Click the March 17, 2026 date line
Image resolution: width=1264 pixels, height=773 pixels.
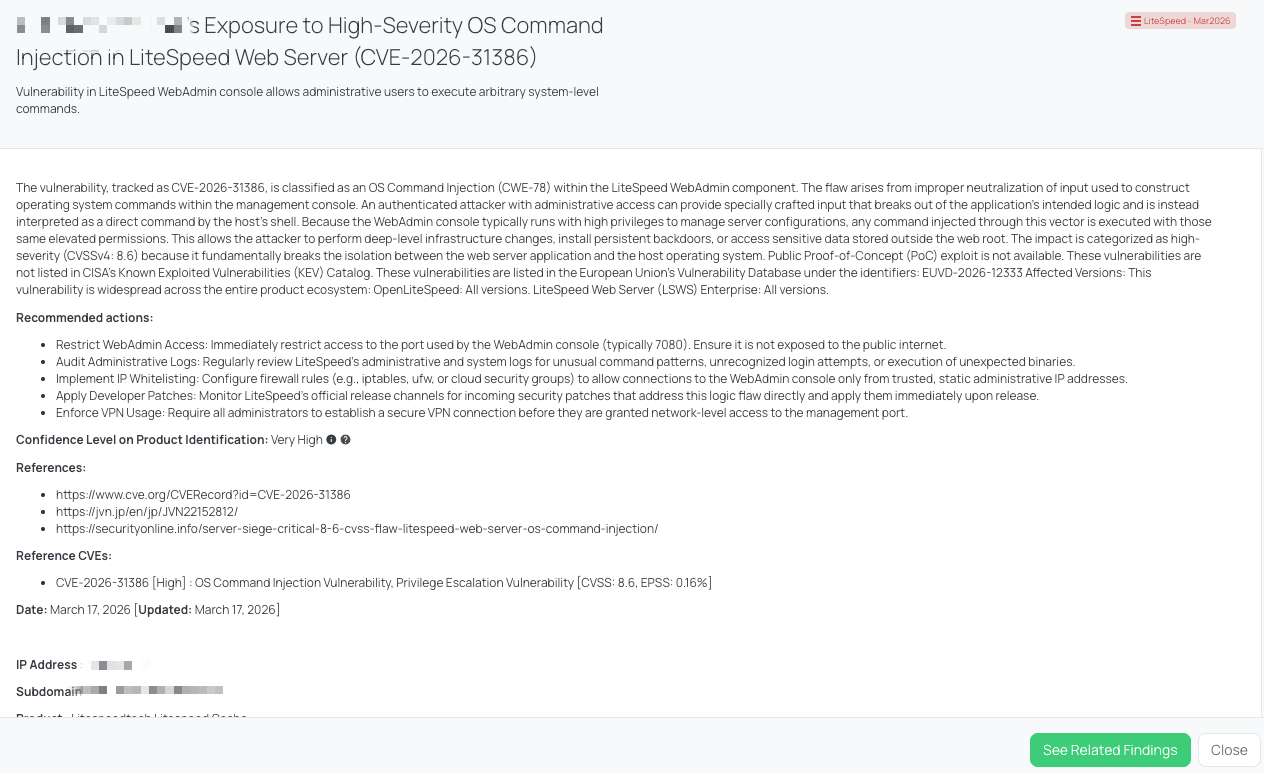[x=148, y=610]
